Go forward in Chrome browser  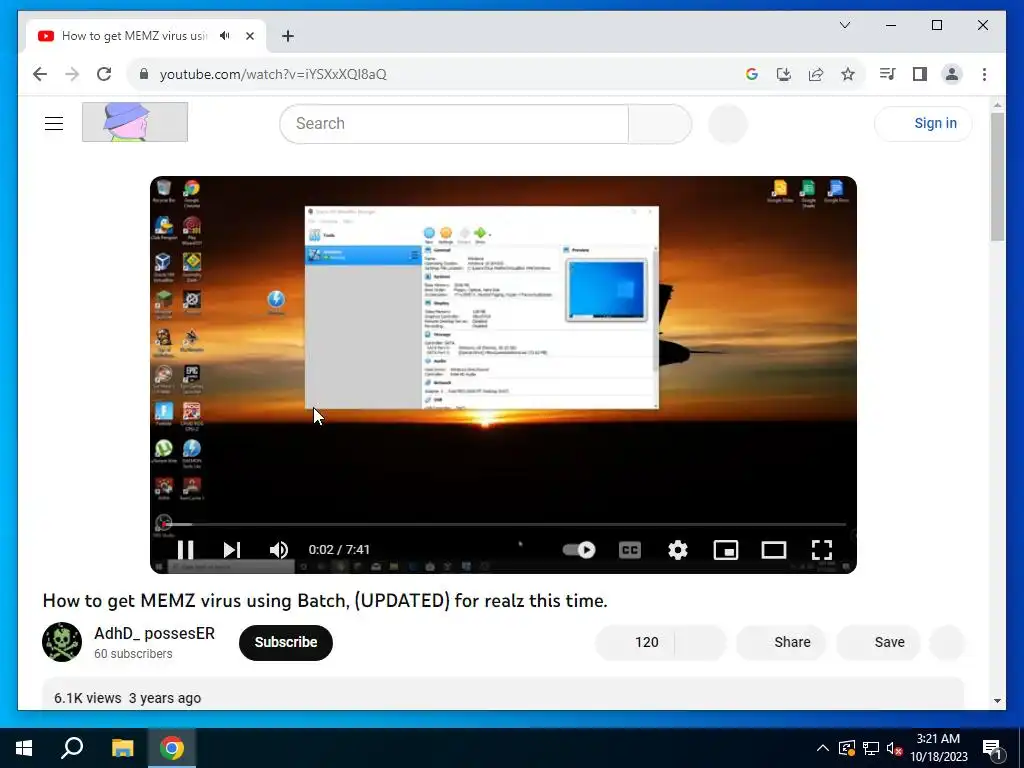pos(72,74)
